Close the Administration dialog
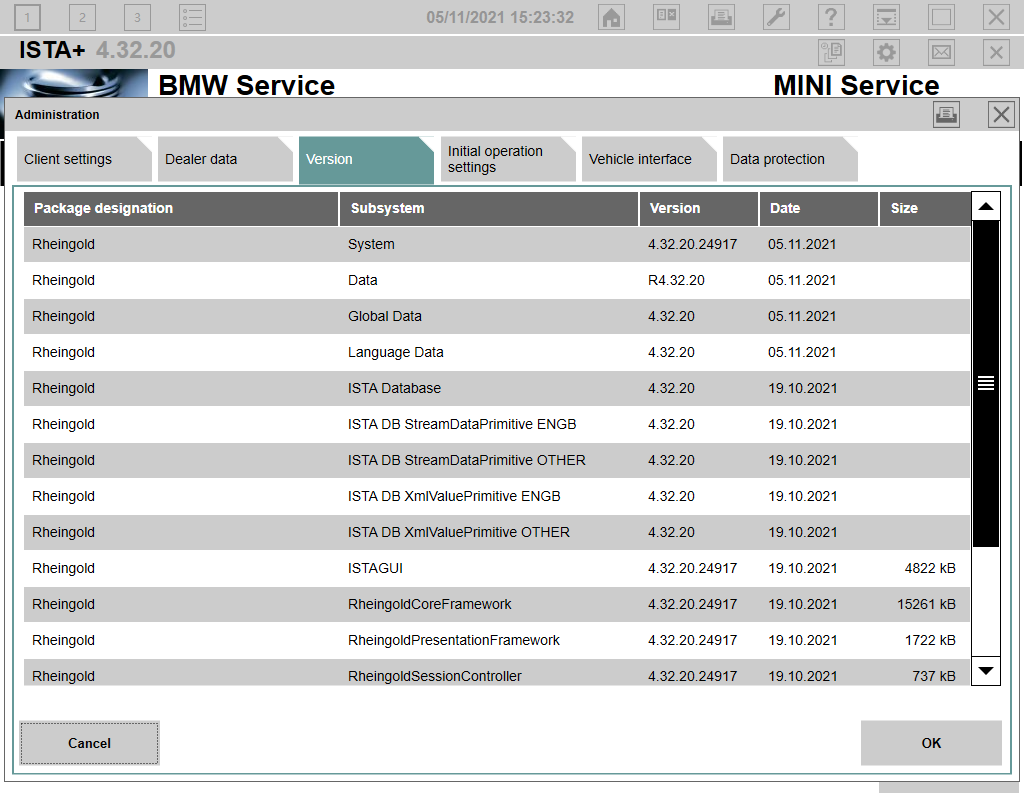 (1001, 115)
